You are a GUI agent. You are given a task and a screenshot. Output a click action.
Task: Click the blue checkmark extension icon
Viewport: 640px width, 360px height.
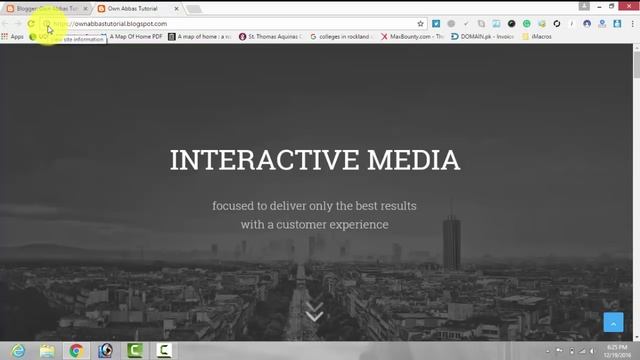pos(436,24)
